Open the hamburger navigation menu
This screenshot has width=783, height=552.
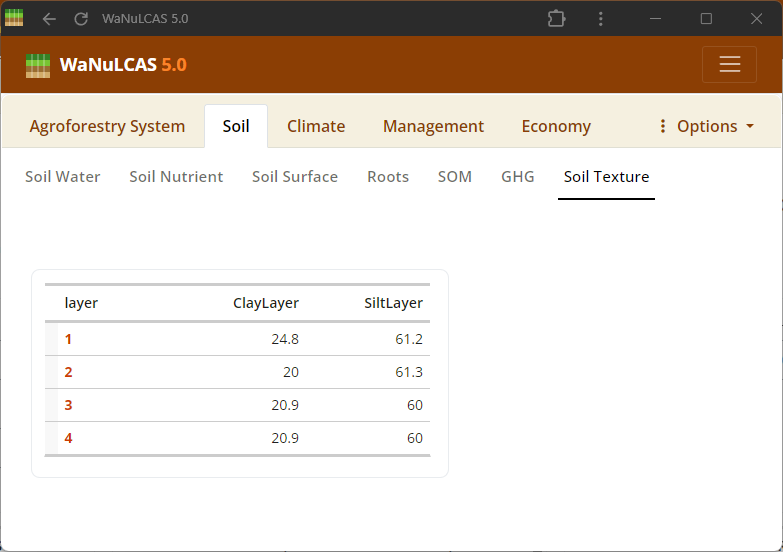(x=729, y=64)
